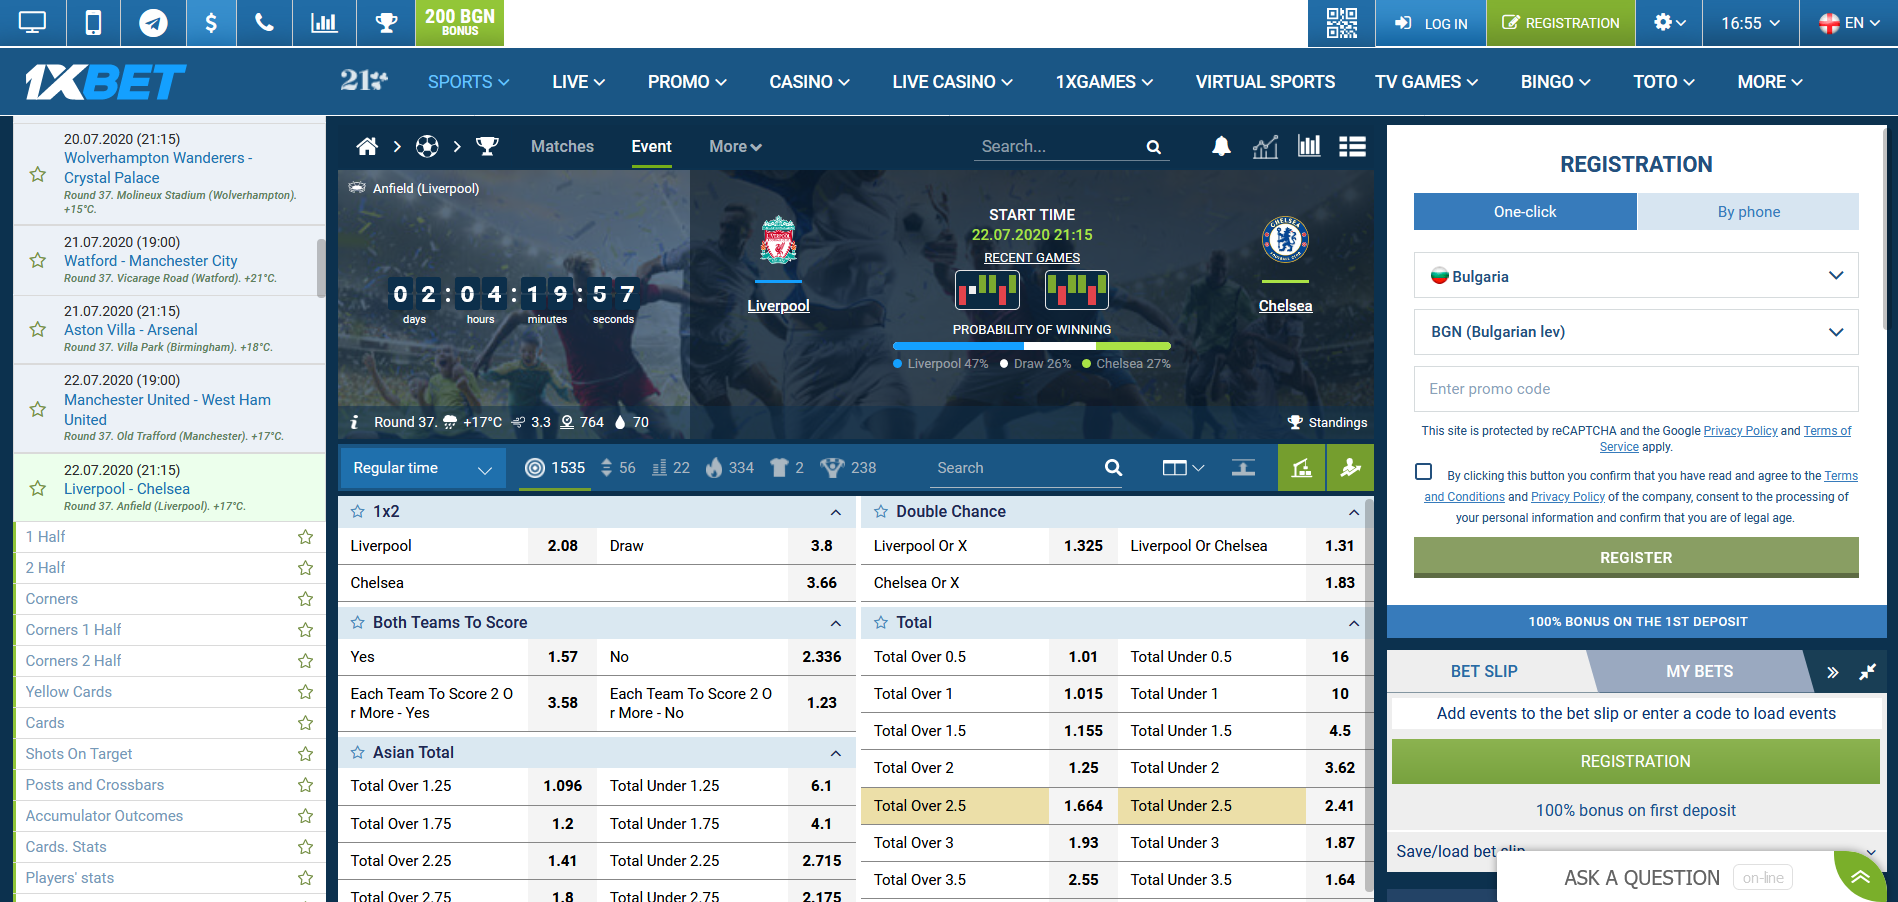The height and width of the screenshot is (902, 1898).
Task: Favorite the 1 Half market
Action: (305, 537)
